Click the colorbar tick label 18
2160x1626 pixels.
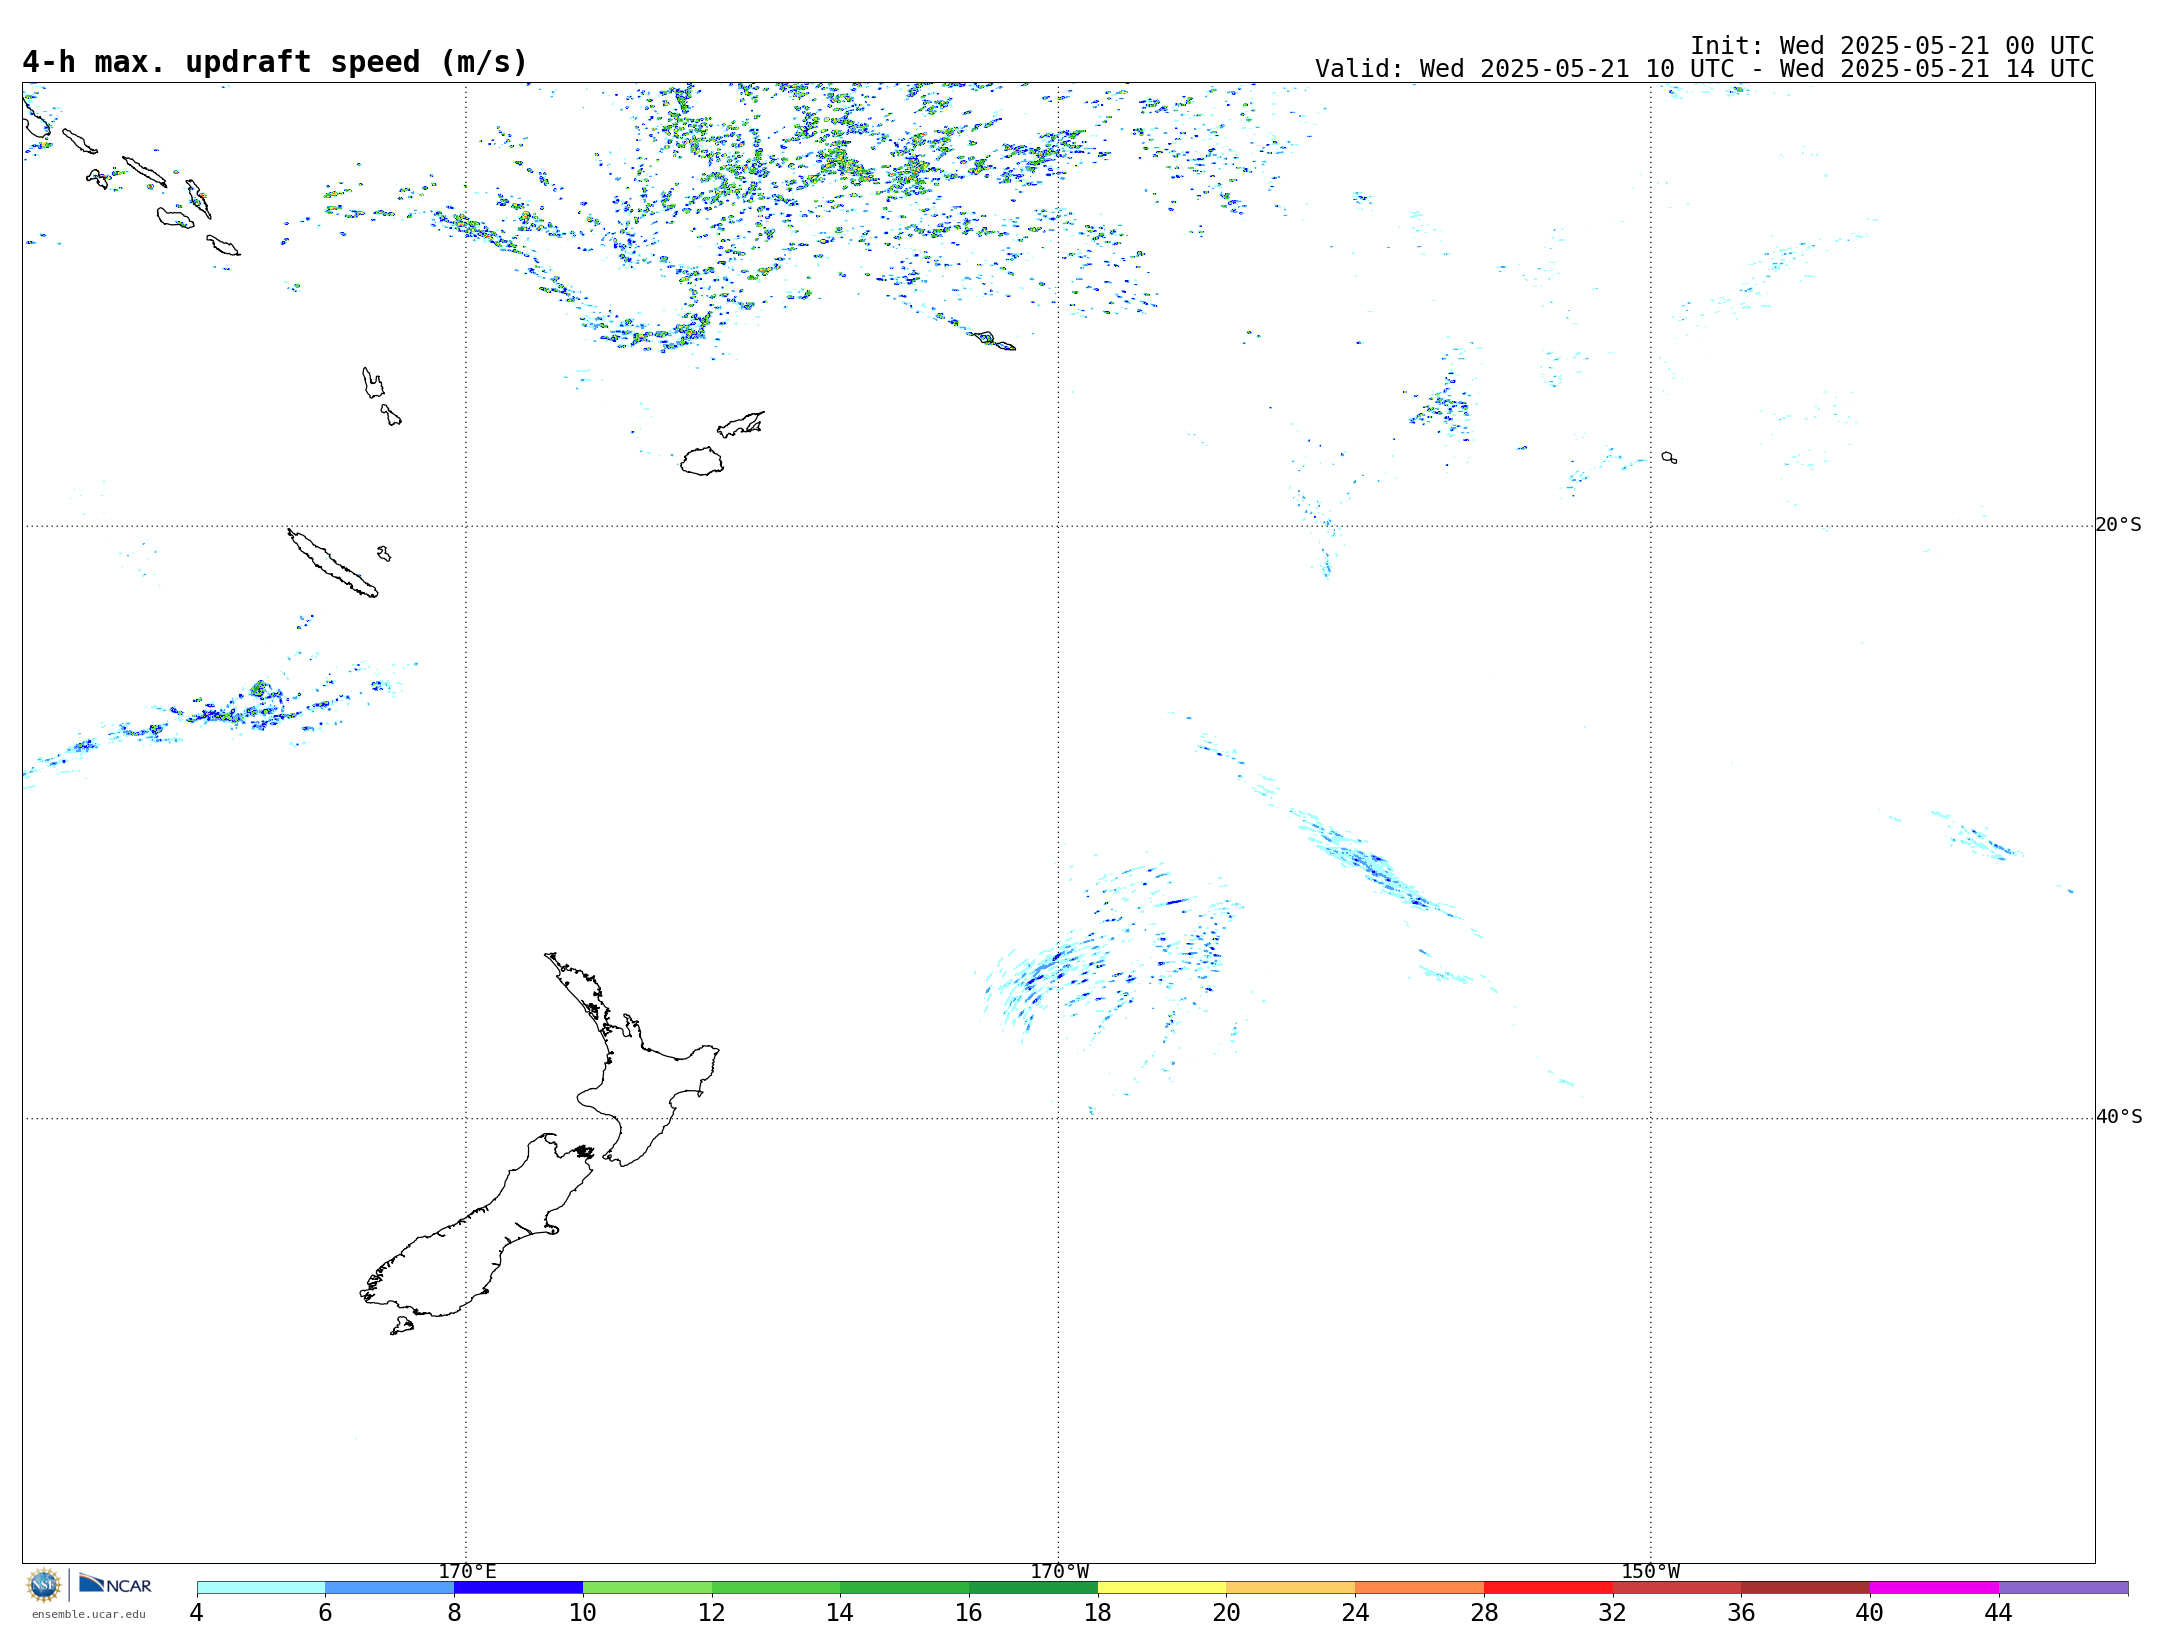(1098, 1612)
